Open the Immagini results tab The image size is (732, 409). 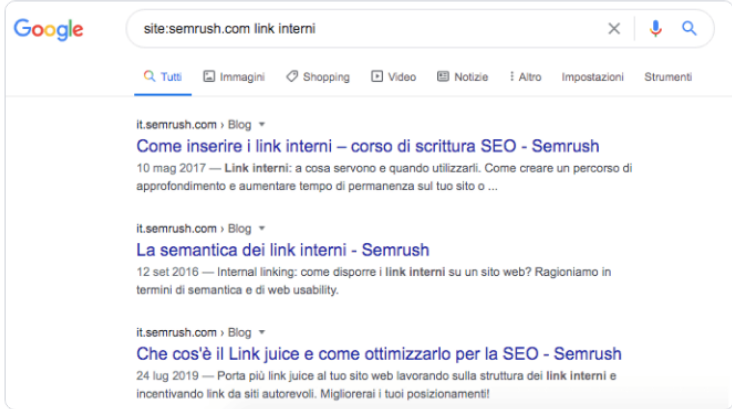(x=234, y=77)
